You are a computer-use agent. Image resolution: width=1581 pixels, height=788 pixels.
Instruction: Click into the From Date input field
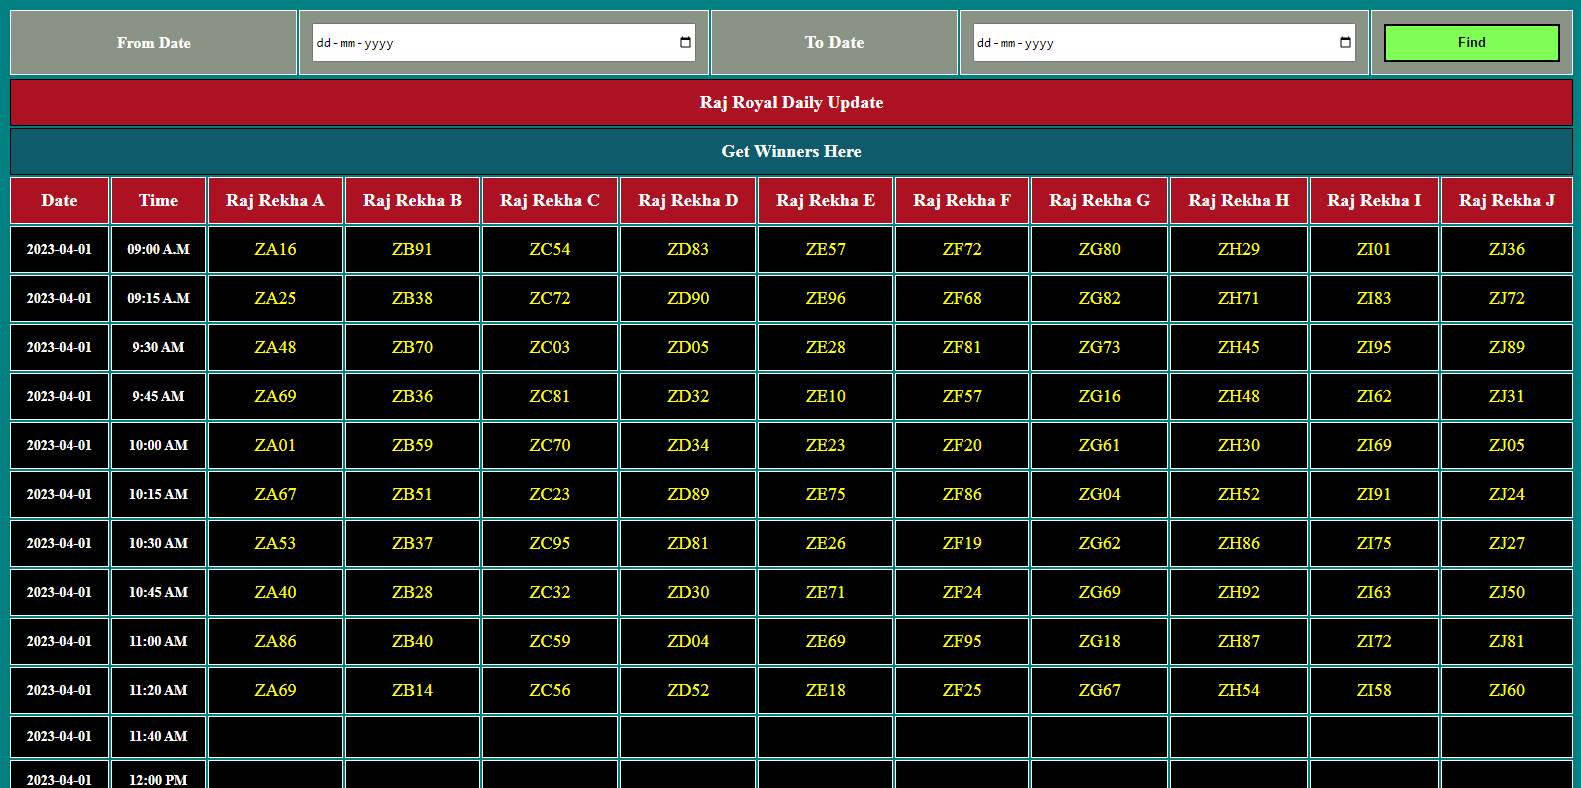coord(490,43)
